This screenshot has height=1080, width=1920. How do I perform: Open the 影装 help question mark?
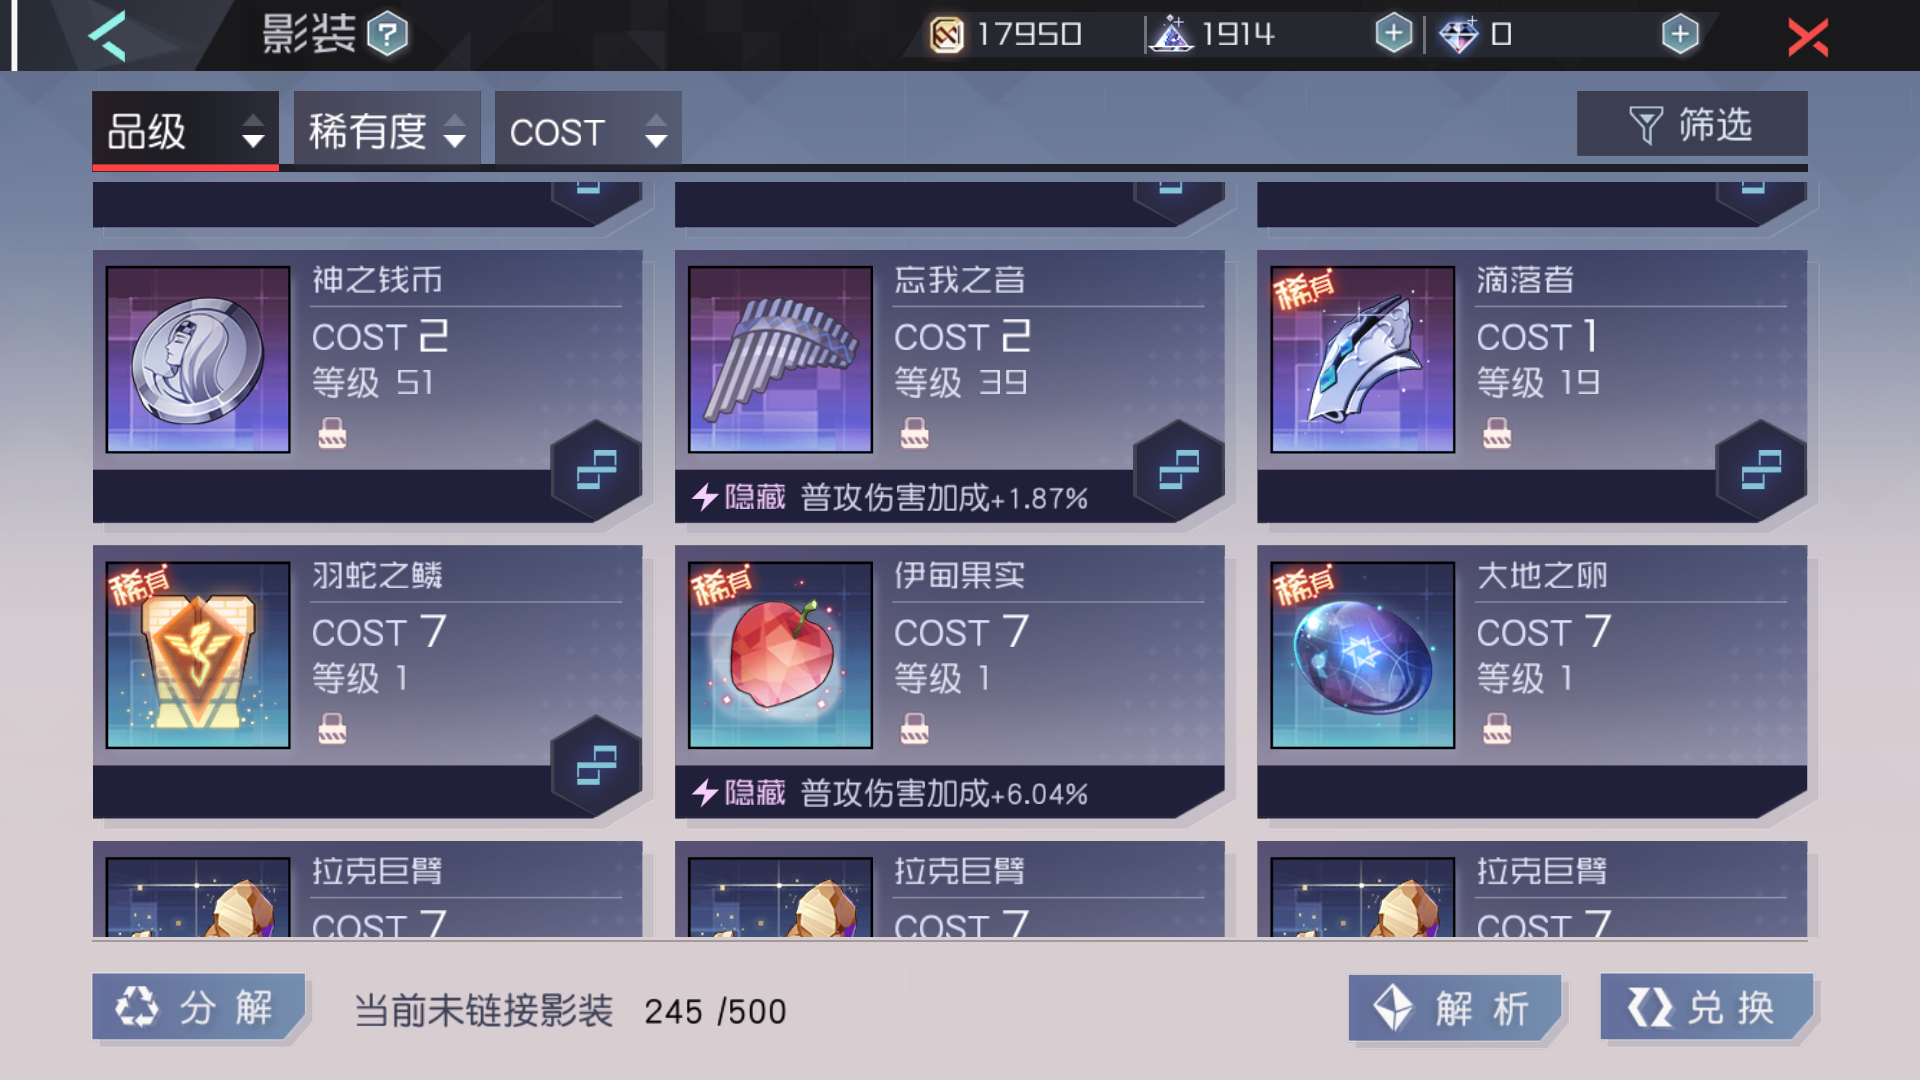pos(387,35)
